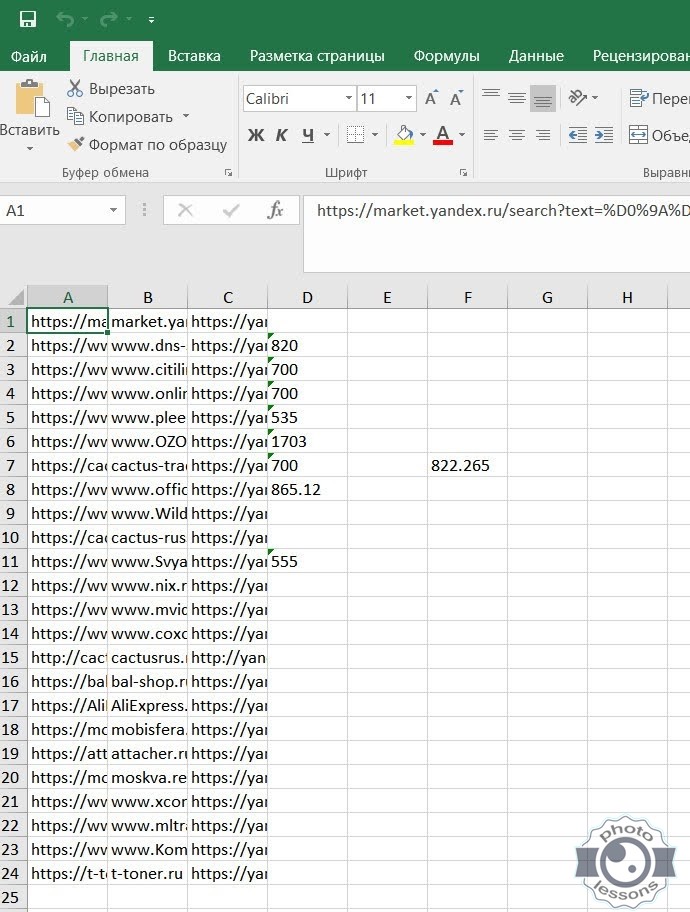The image size is (690, 912).
Task: Click the Undo arrow icon
Action: 66,19
